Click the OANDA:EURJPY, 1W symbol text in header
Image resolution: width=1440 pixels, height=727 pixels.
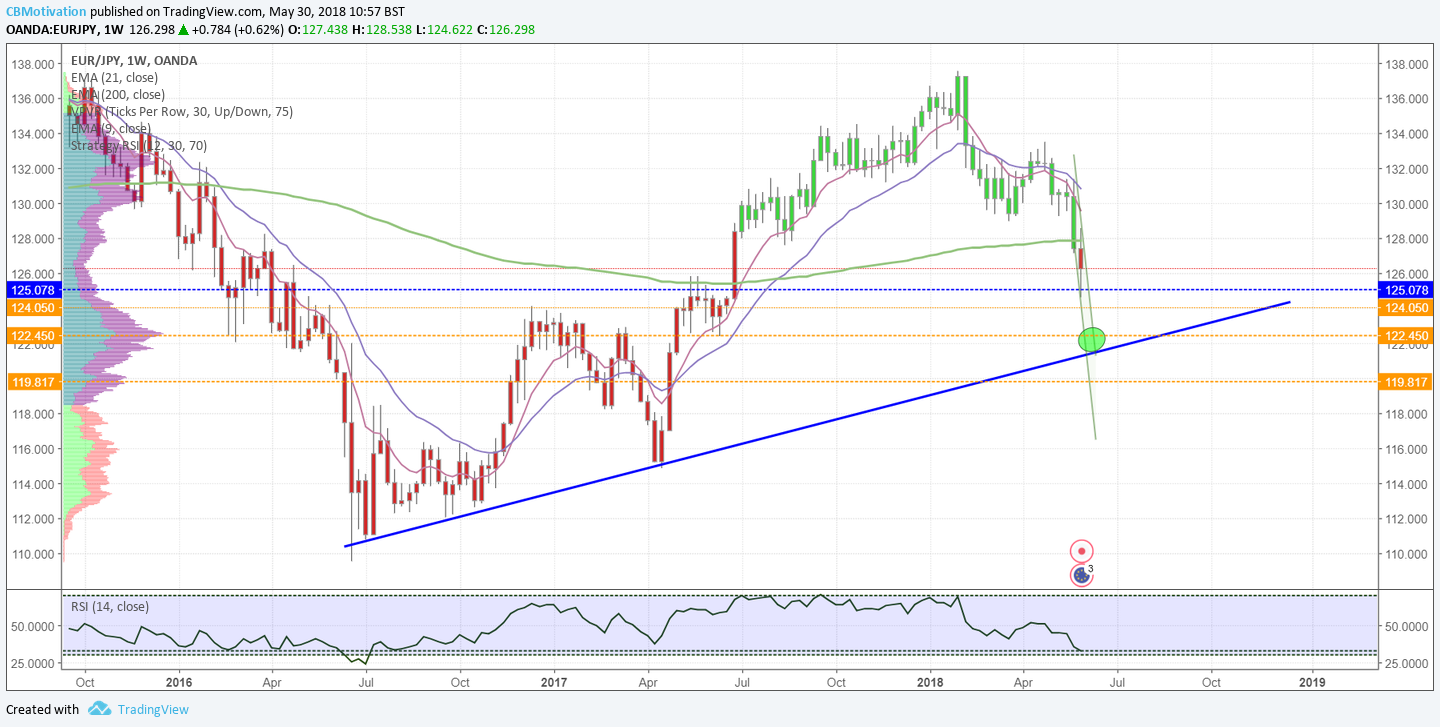63,30
